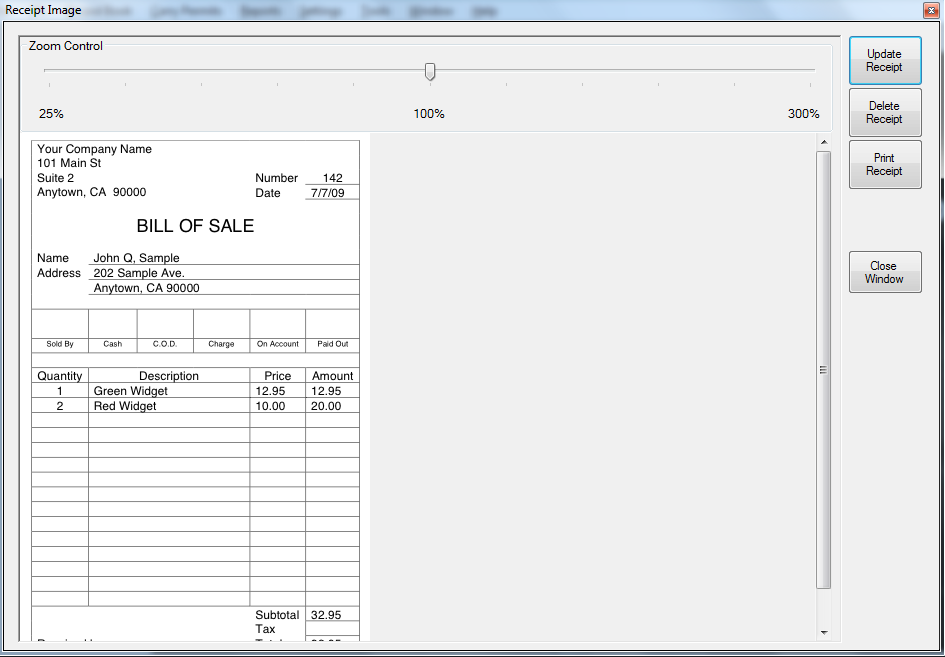Click the 101 Main St line
The image size is (945, 657).
(x=69, y=163)
